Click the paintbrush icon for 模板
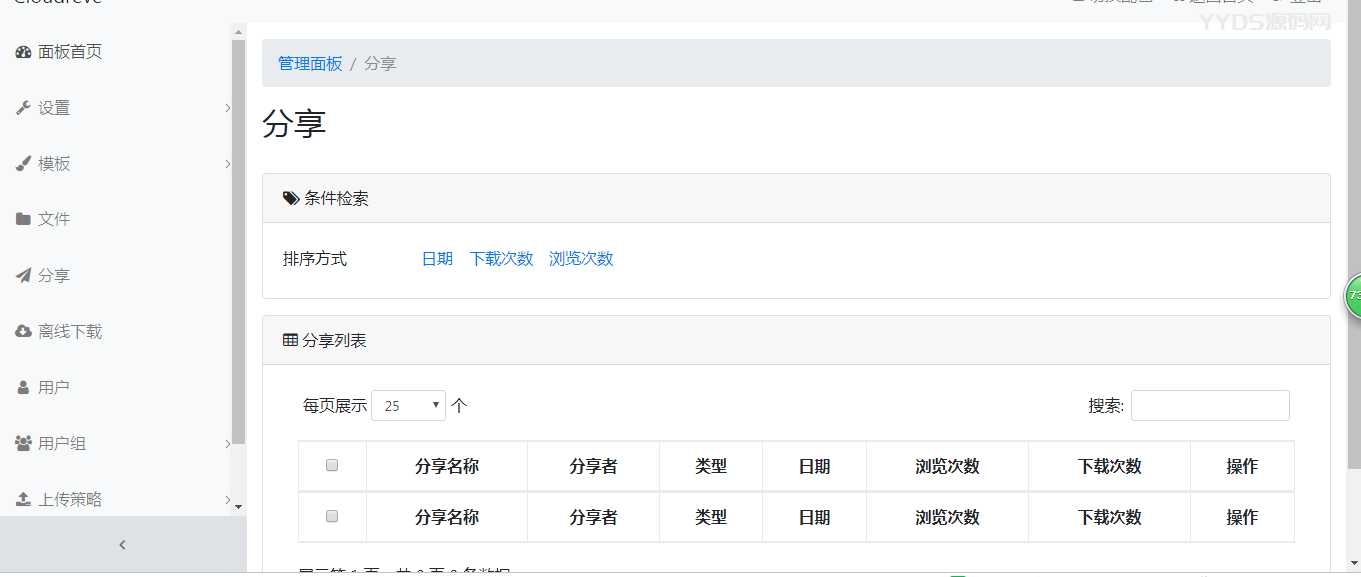Image resolution: width=1361 pixels, height=577 pixels. 24,164
